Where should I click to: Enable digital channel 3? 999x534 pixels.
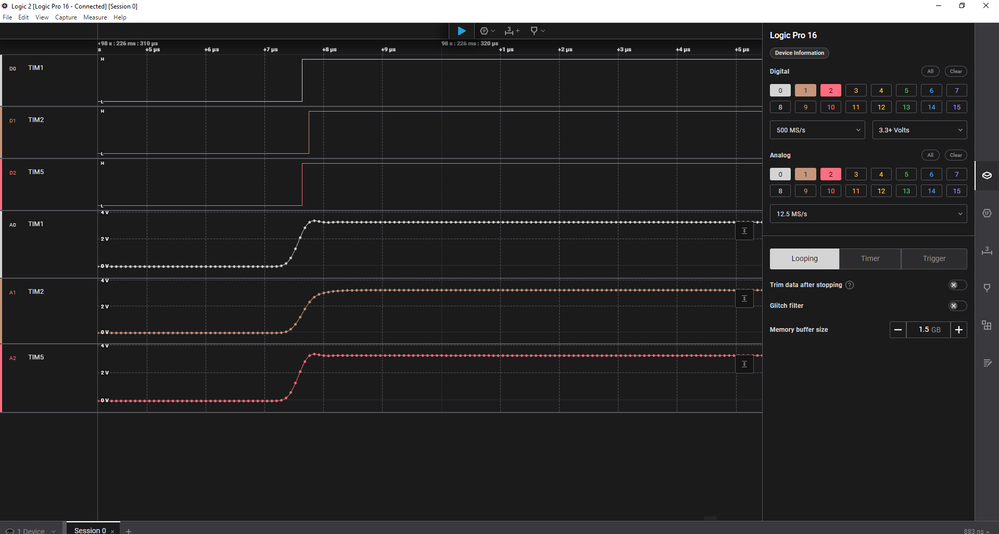(856, 90)
